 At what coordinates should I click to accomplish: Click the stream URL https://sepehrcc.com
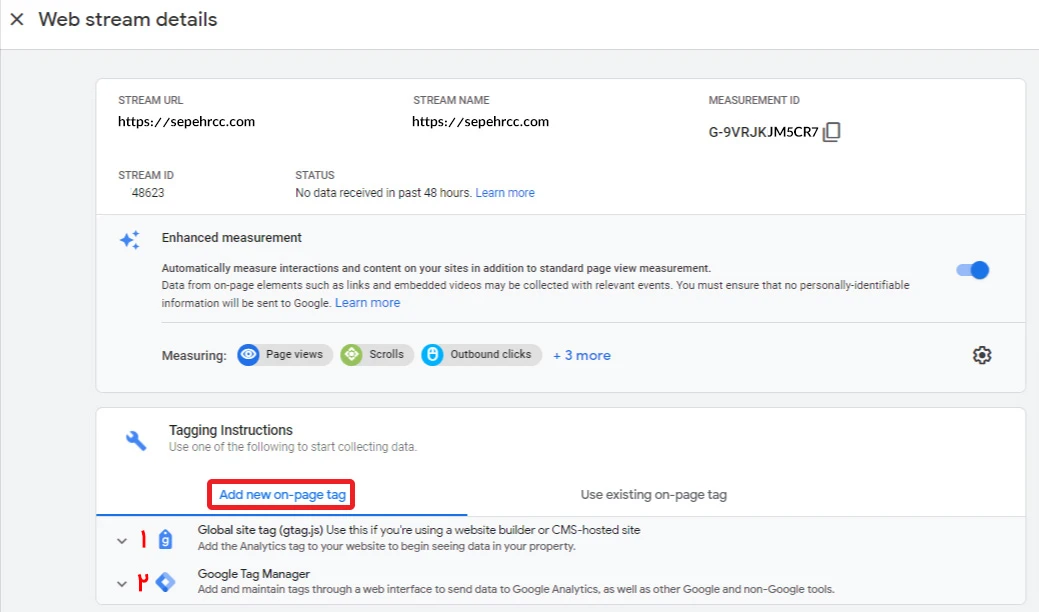tap(186, 122)
